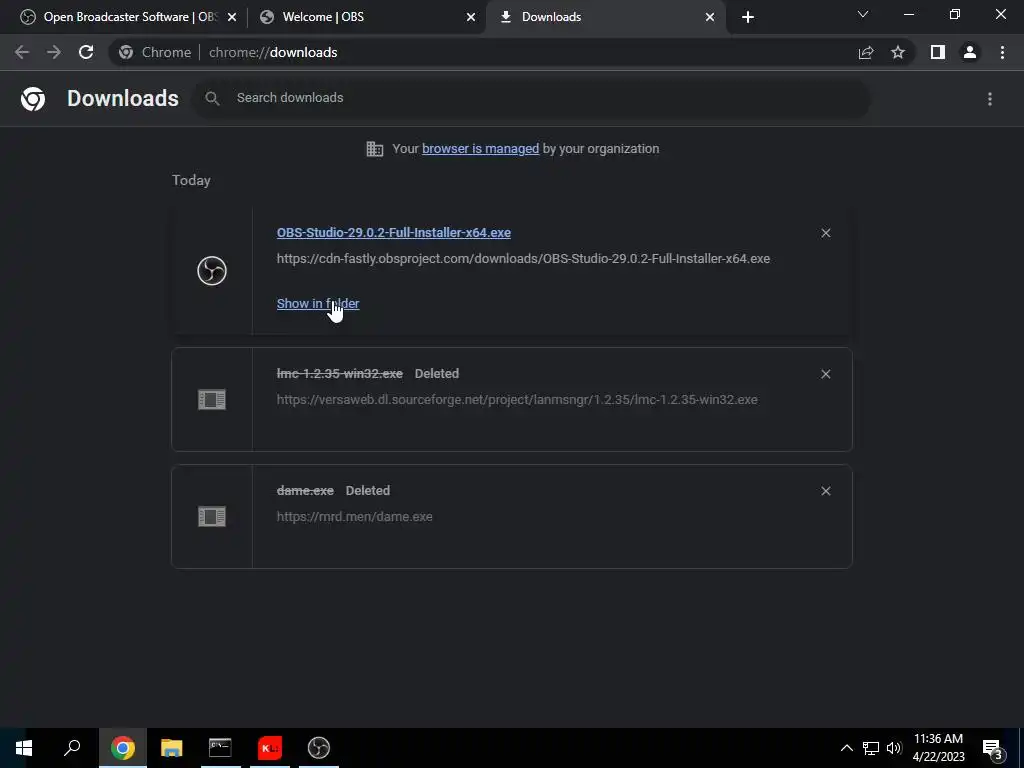Click the network tray icon

click(871, 748)
